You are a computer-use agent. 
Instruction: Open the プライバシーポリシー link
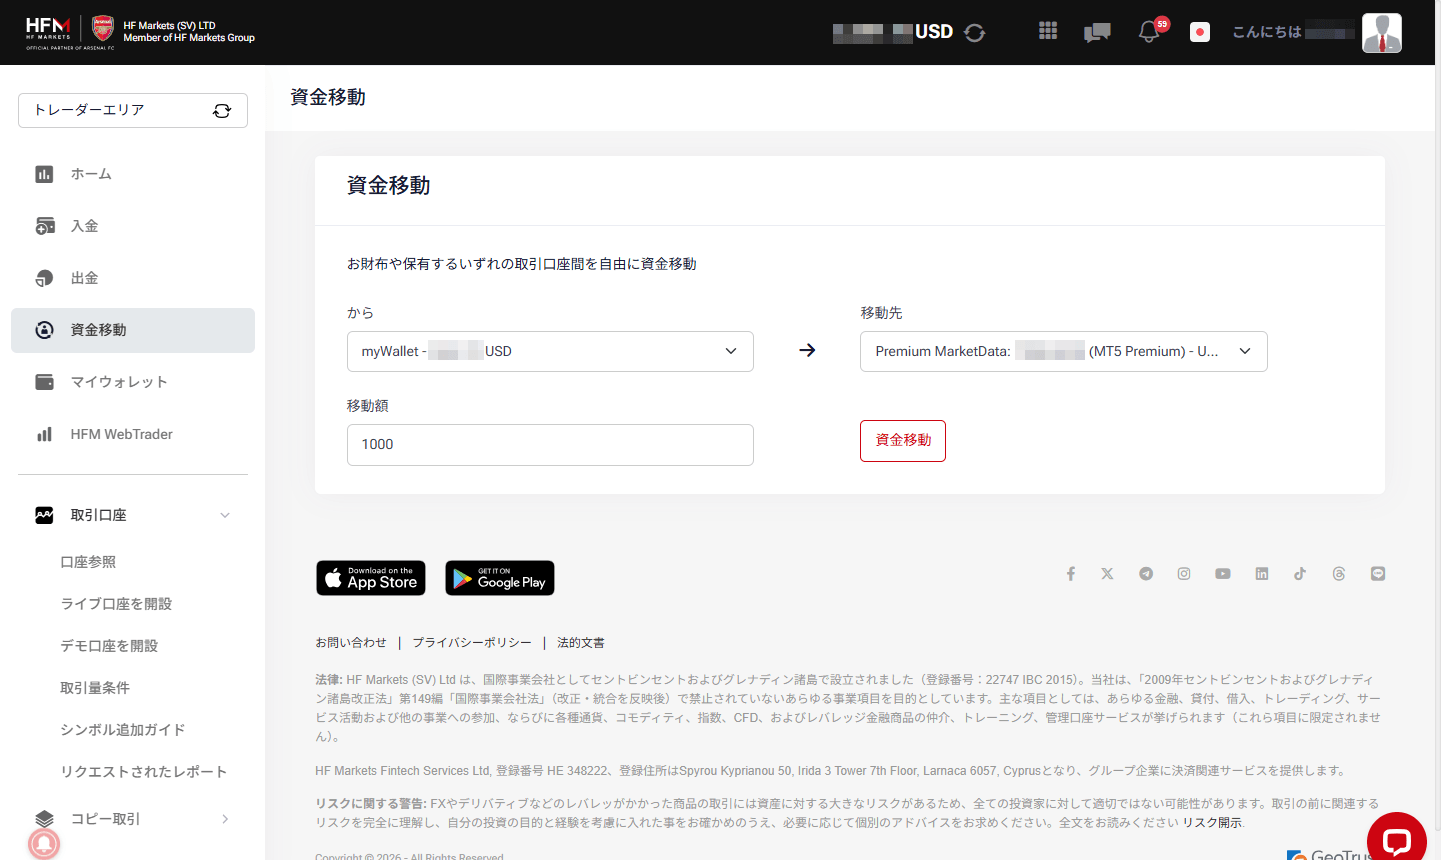pos(472,642)
